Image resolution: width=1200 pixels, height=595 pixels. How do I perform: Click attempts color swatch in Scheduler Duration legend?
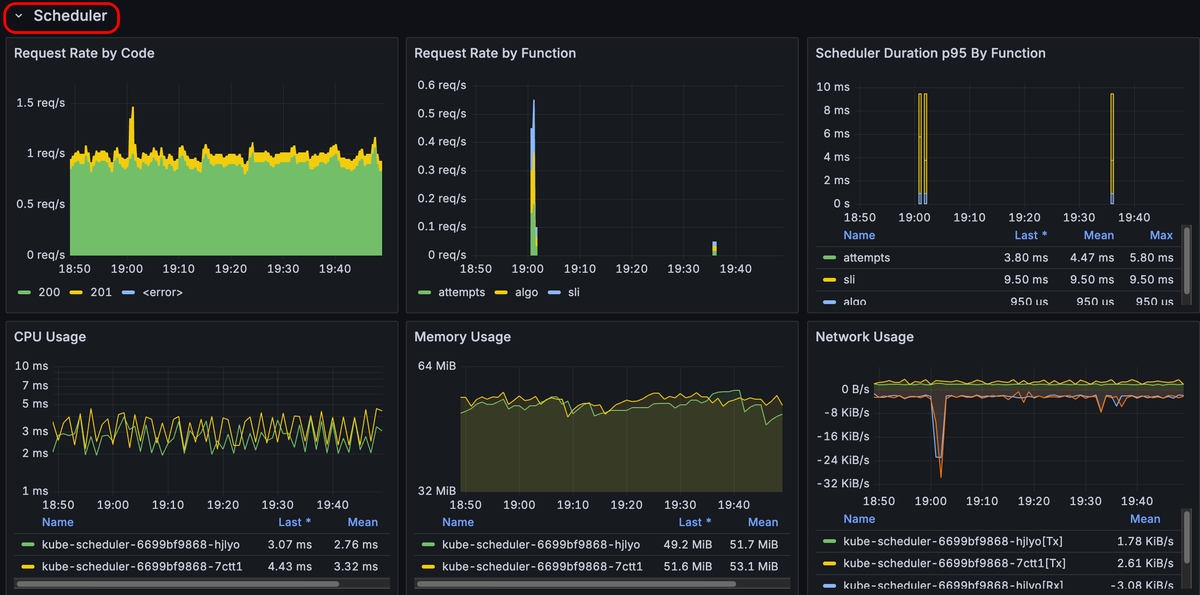coord(829,258)
